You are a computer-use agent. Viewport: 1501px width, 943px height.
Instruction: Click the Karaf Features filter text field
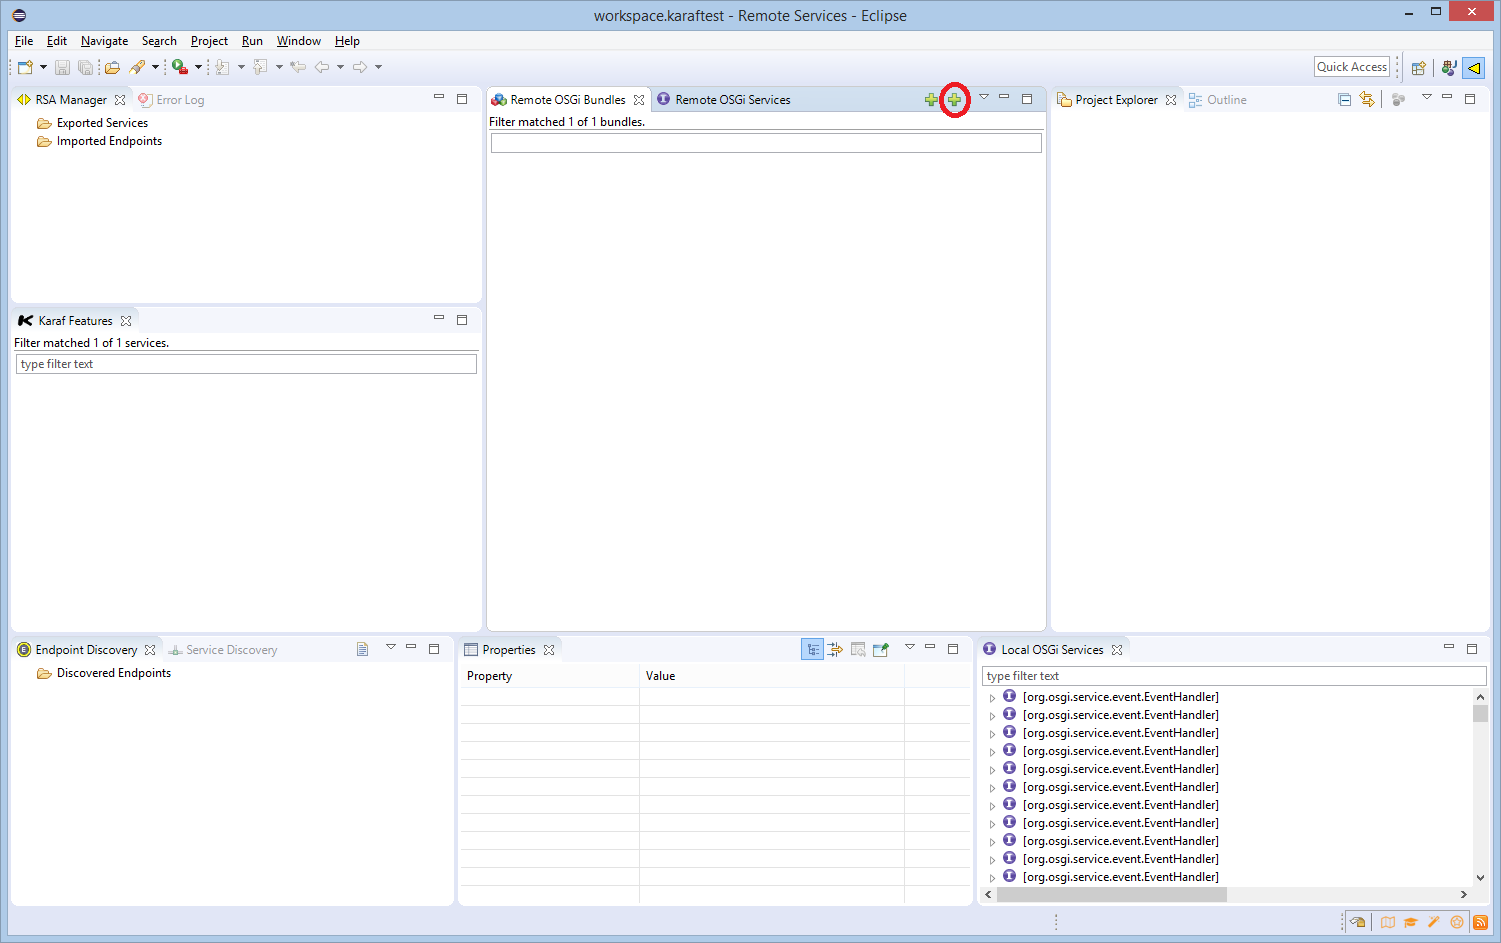coord(246,364)
